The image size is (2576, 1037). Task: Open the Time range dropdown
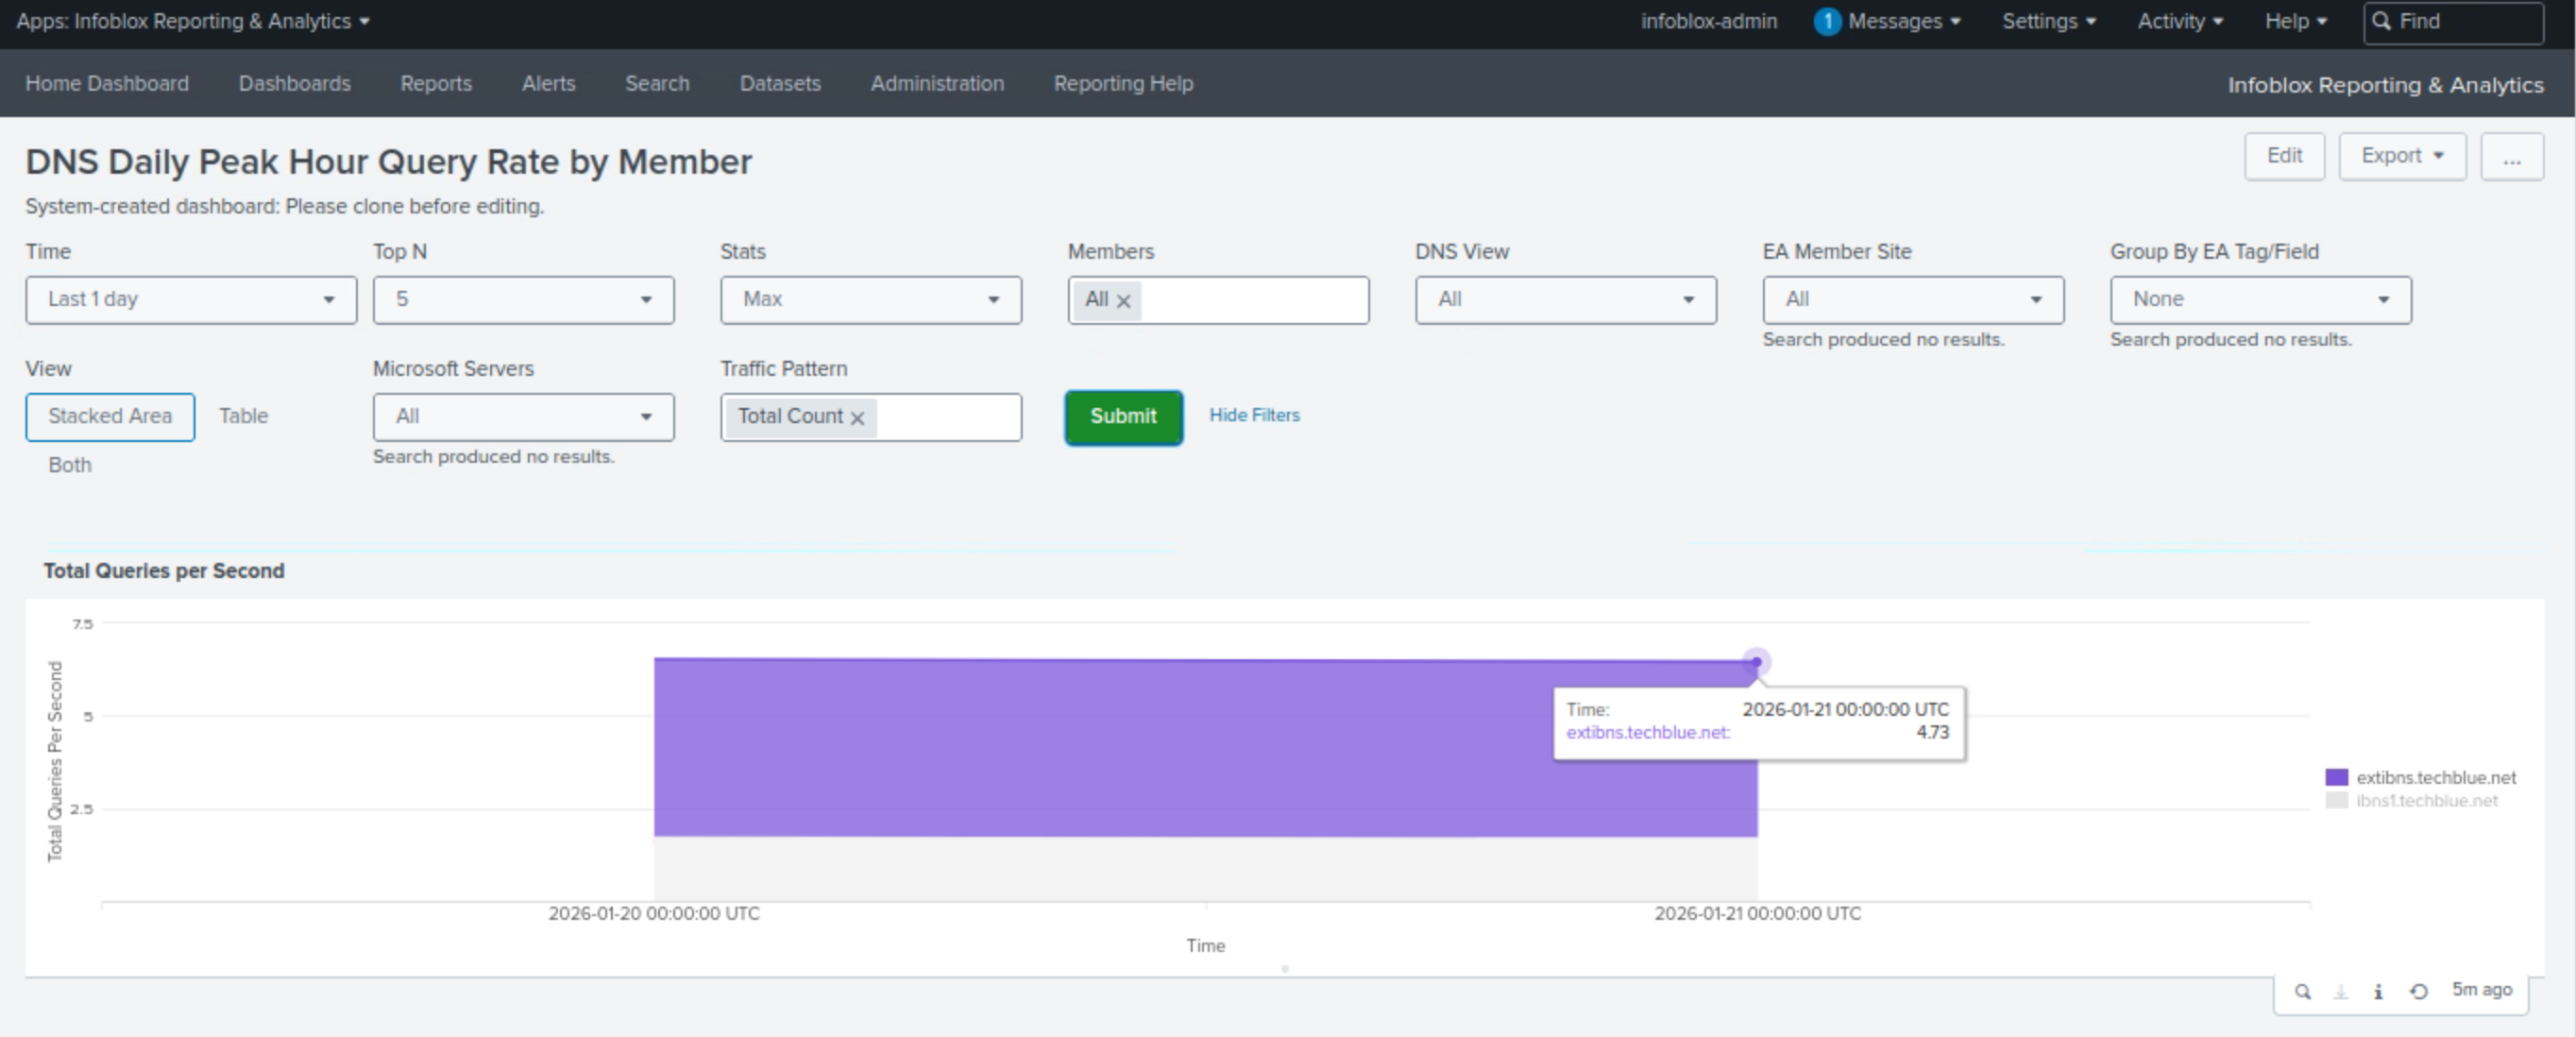[x=191, y=299]
